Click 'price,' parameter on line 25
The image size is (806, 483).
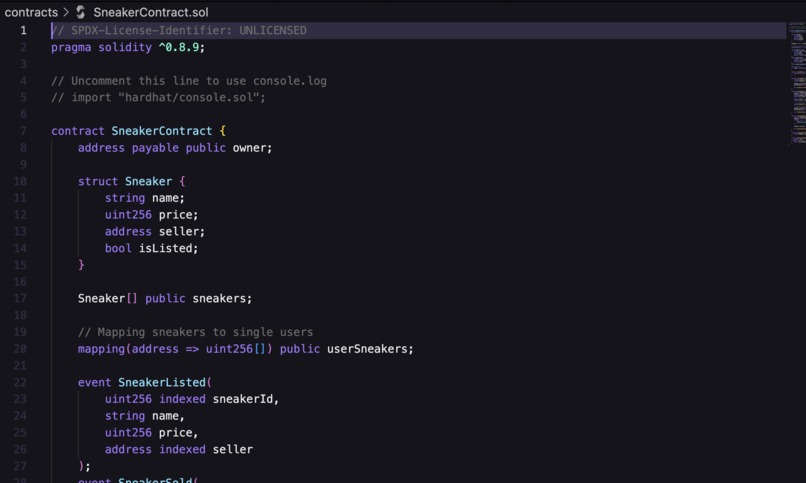coord(178,433)
